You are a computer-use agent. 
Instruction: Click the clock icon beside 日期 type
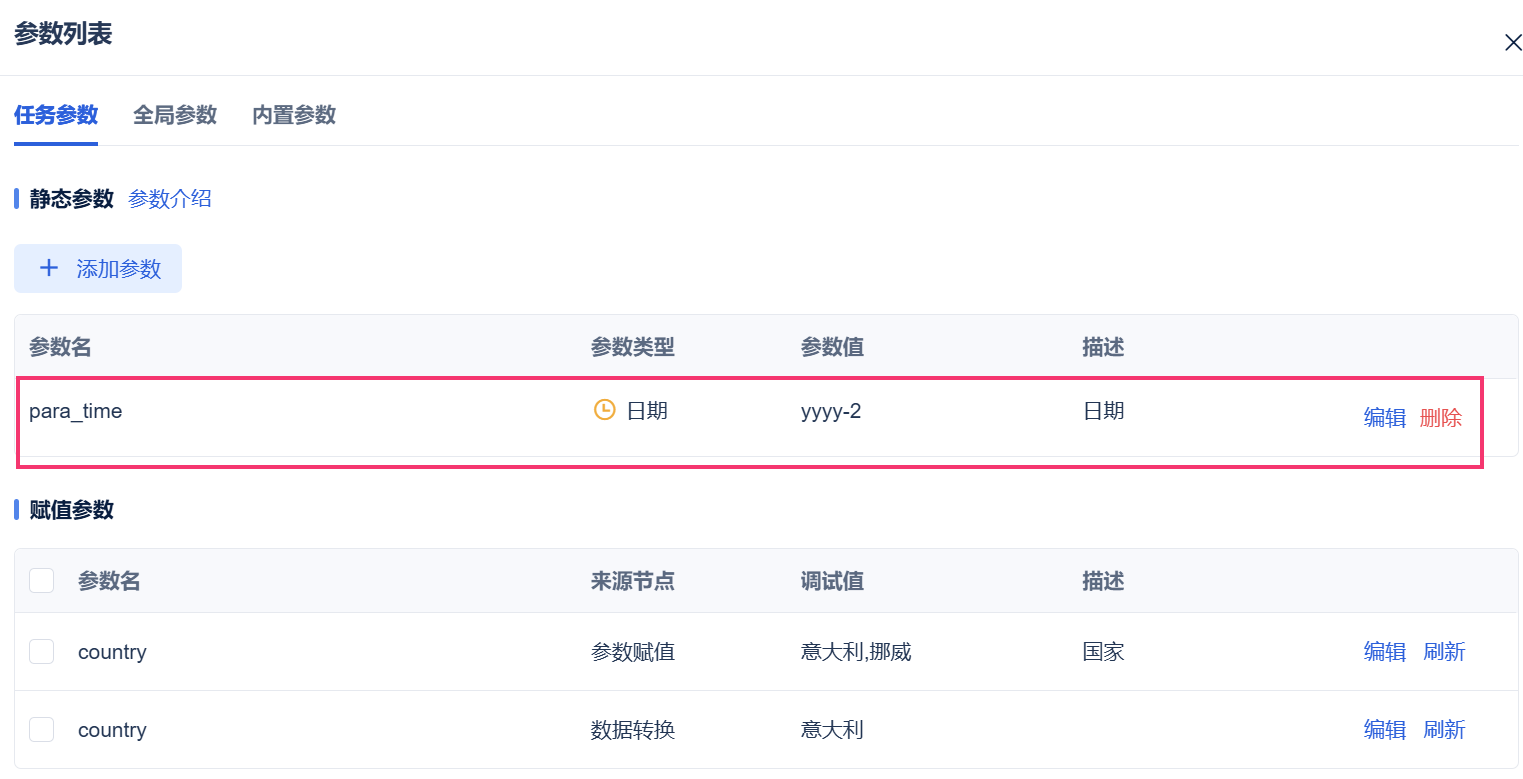click(604, 410)
